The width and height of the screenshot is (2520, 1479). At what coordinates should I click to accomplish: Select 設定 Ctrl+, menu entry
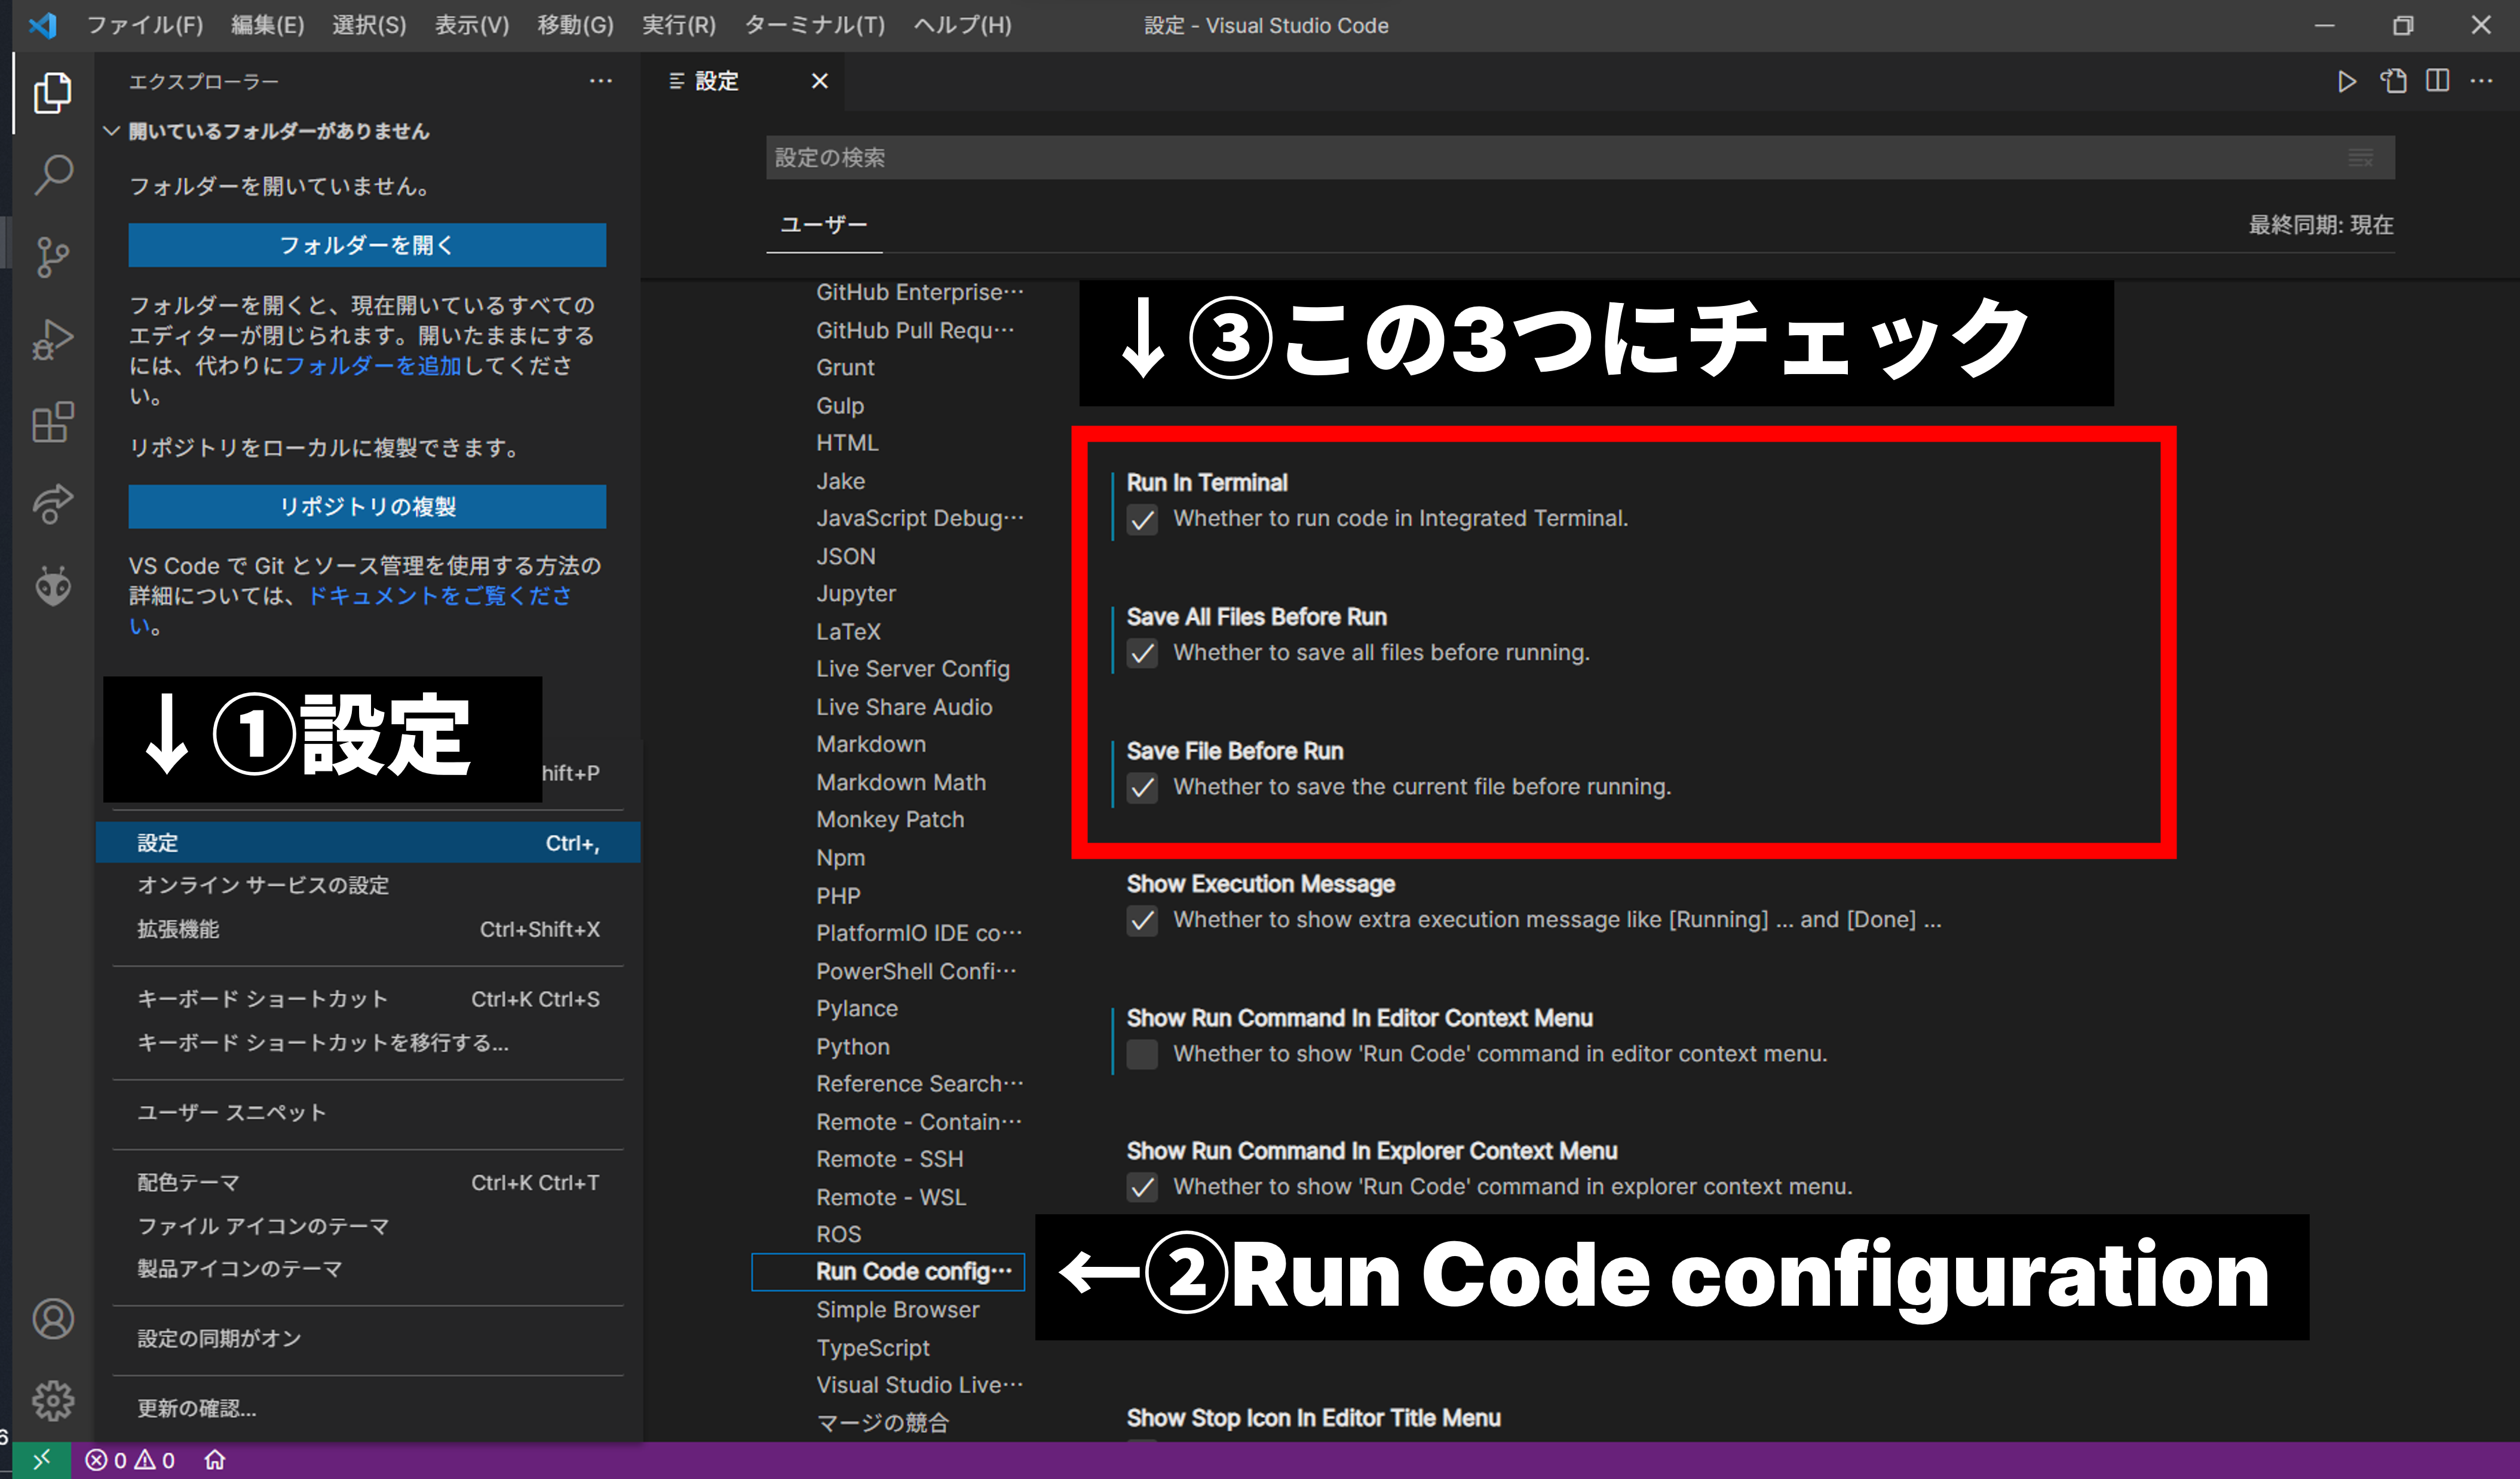coord(368,843)
